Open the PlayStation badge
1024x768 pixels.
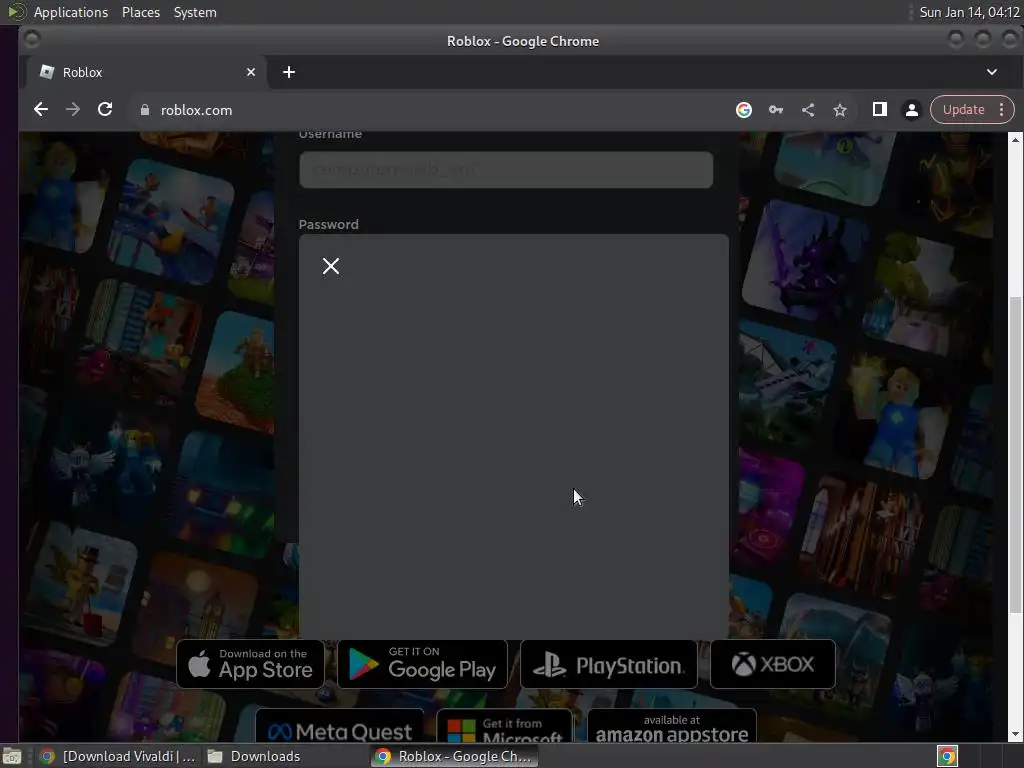(609, 664)
